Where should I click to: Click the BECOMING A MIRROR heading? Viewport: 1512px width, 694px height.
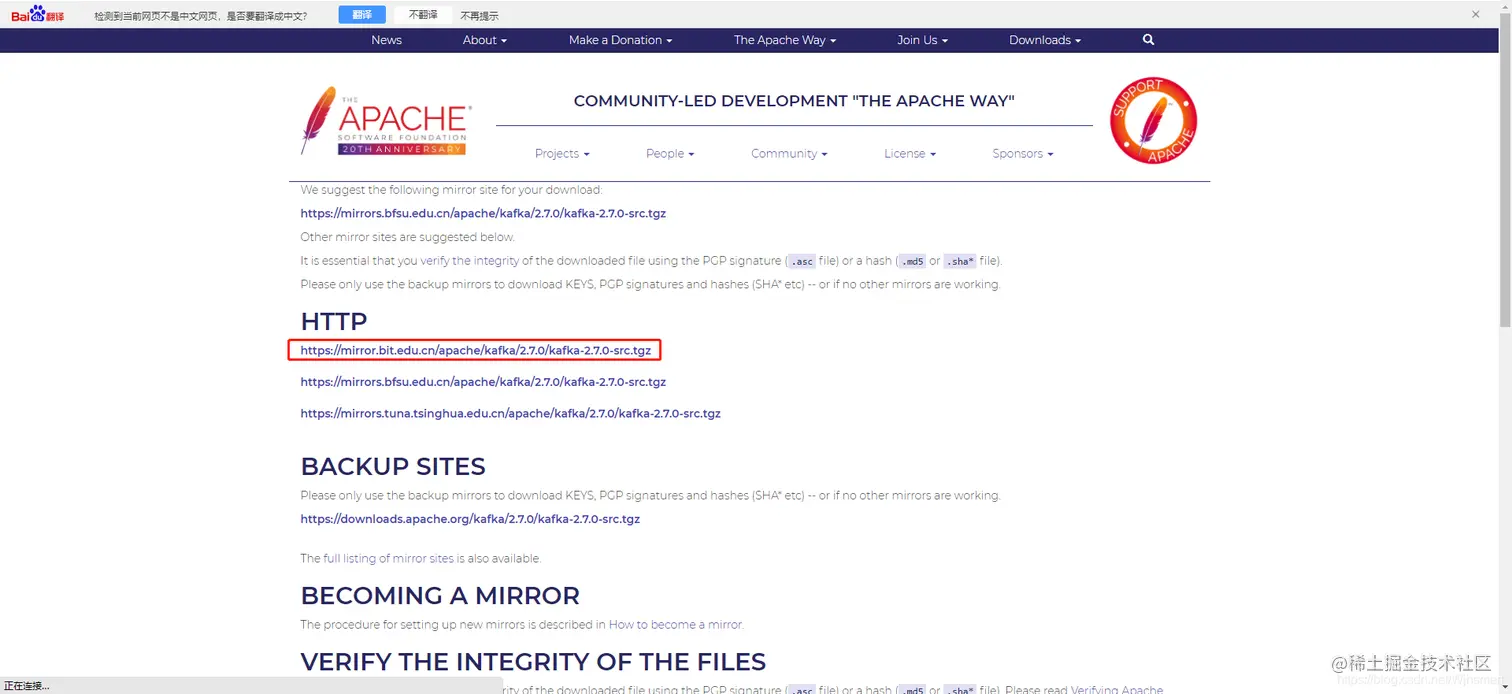point(440,596)
